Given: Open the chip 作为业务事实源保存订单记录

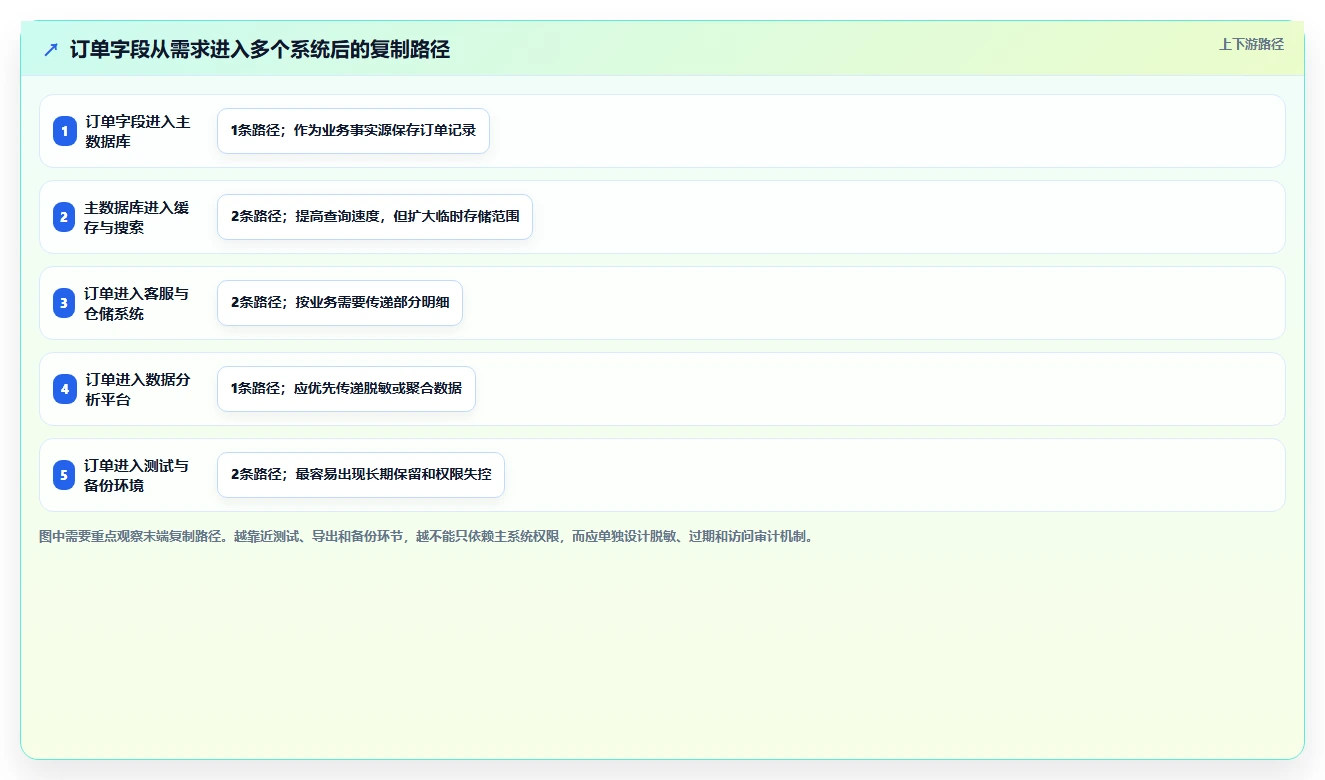Looking at the screenshot, I should tap(353, 131).
